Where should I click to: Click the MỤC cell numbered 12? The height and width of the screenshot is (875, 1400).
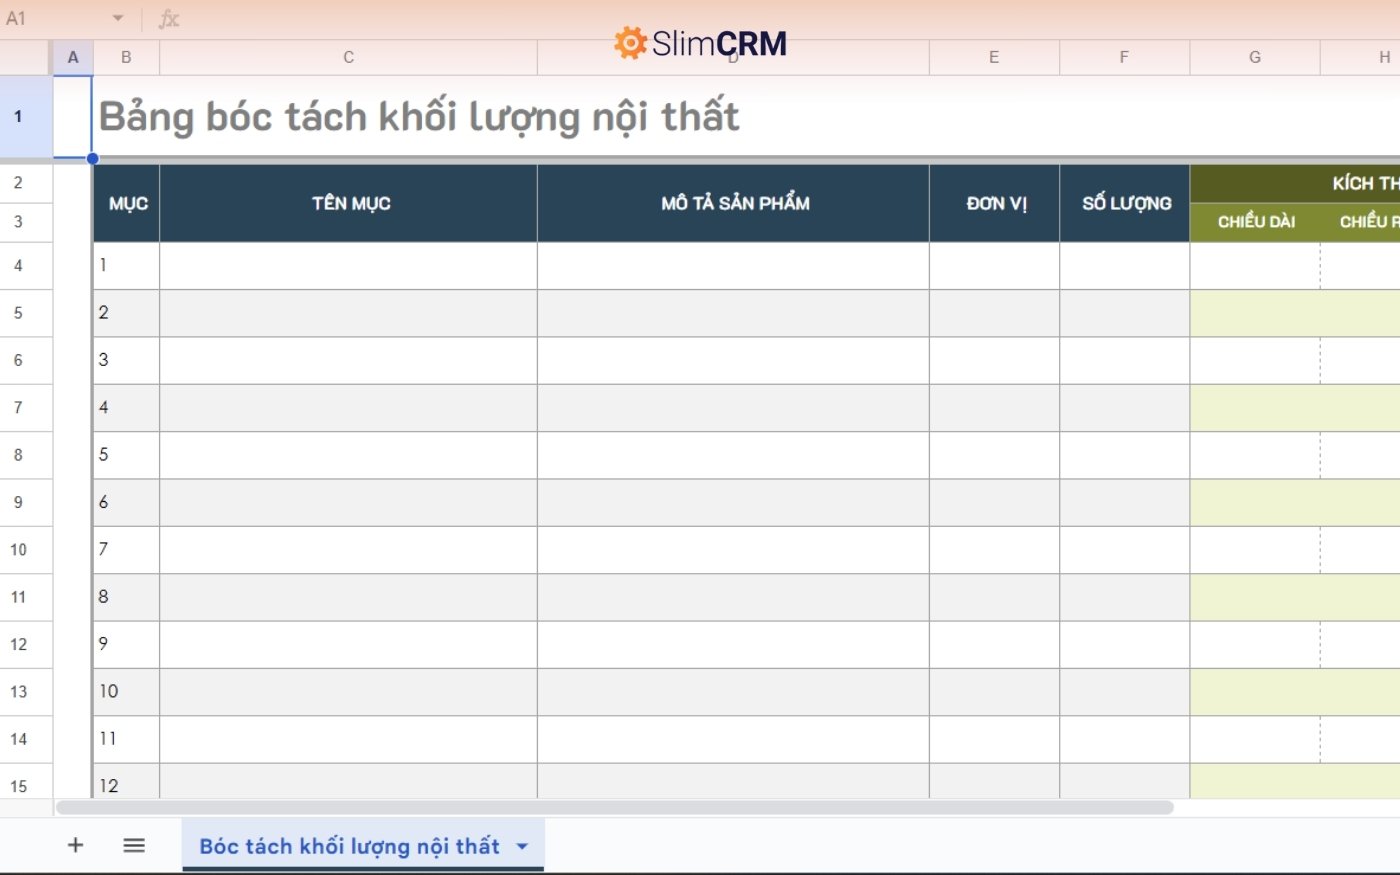(x=127, y=781)
